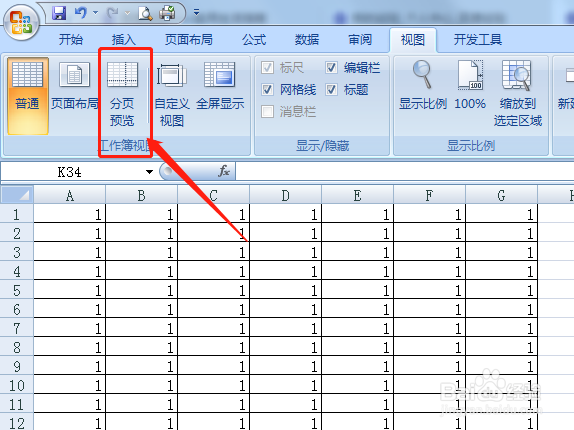Image resolution: width=574 pixels, height=430 pixels.
Task: Select column A header
Action: [70, 195]
